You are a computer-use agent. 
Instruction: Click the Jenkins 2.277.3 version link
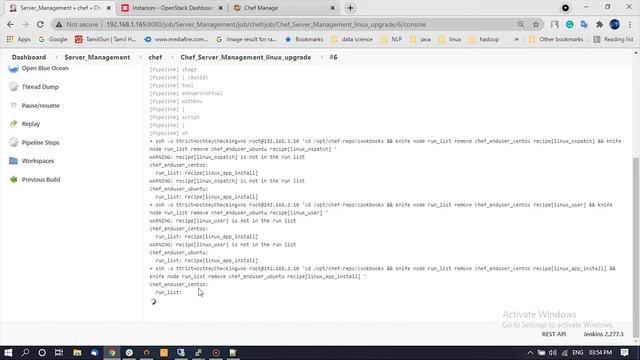[x=603, y=334]
